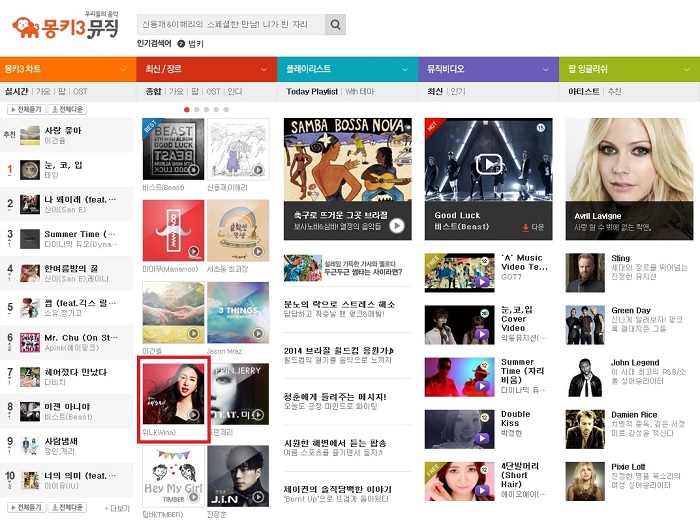Click bottom 전체다운 download-all button
This screenshot has height=525, width=700.
pos(67,508)
